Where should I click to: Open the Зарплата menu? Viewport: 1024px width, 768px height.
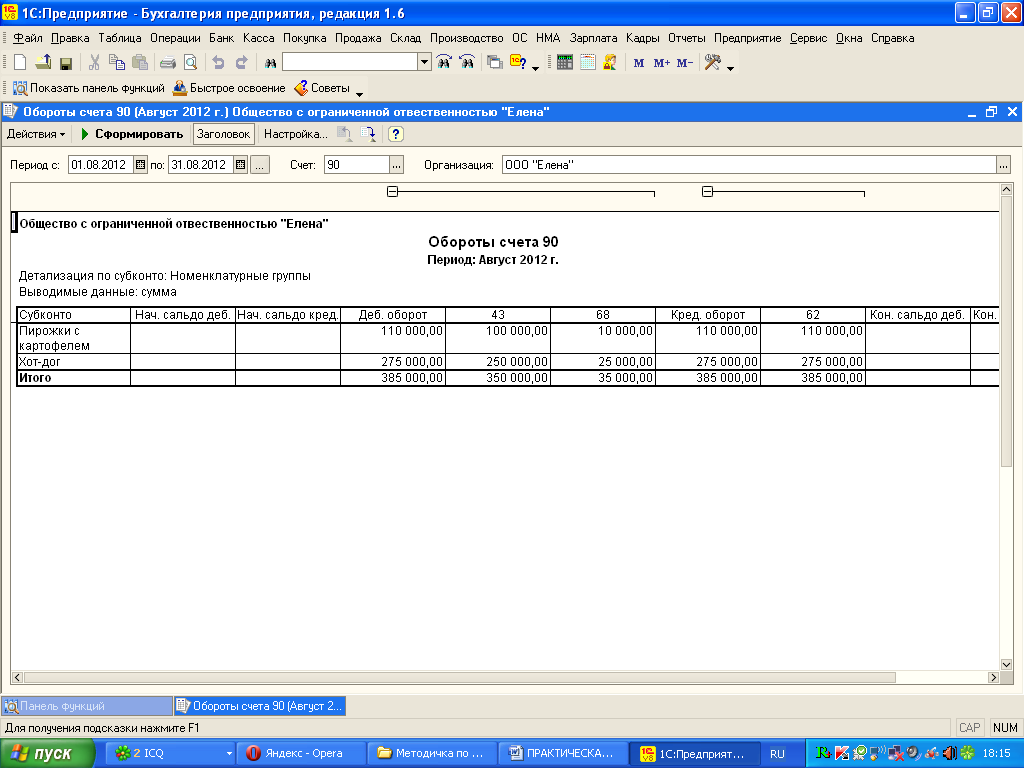(593, 38)
